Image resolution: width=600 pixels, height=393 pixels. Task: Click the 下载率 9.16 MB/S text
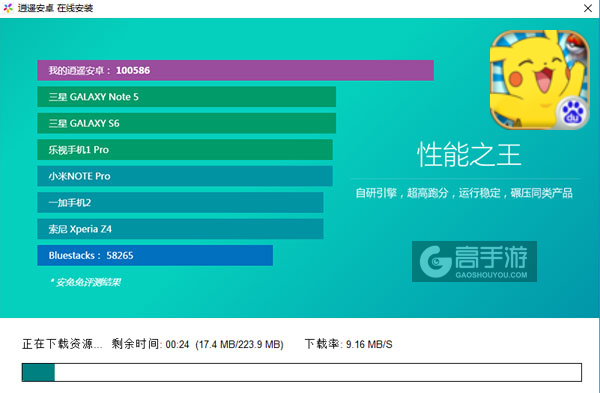(349, 344)
